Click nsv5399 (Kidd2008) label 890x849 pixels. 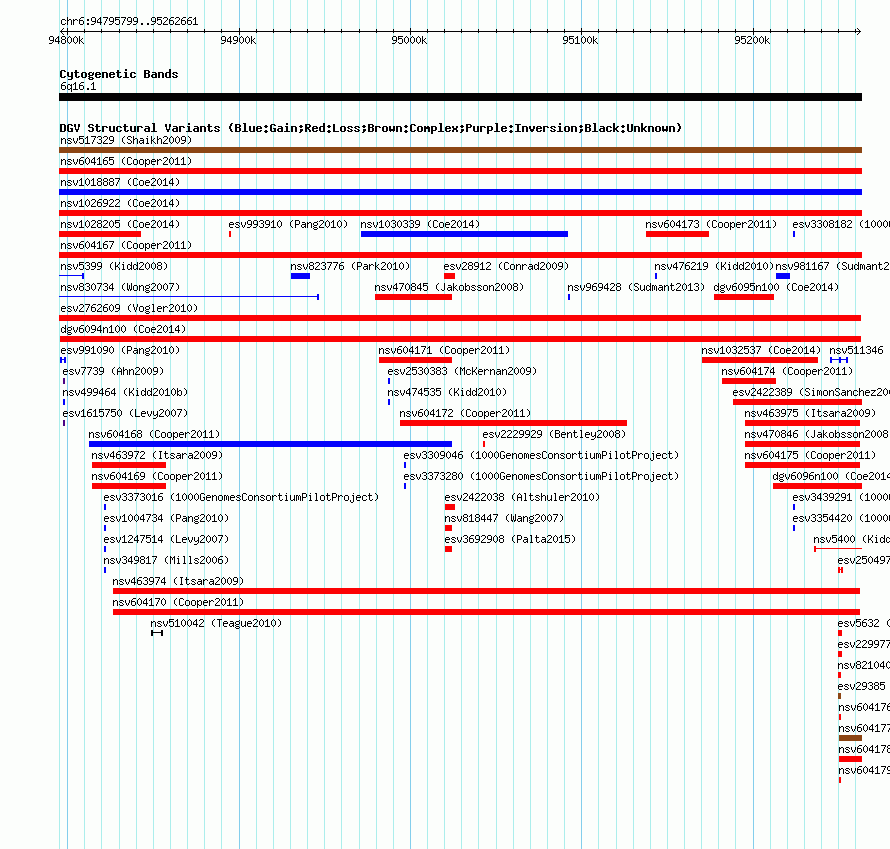(114, 266)
